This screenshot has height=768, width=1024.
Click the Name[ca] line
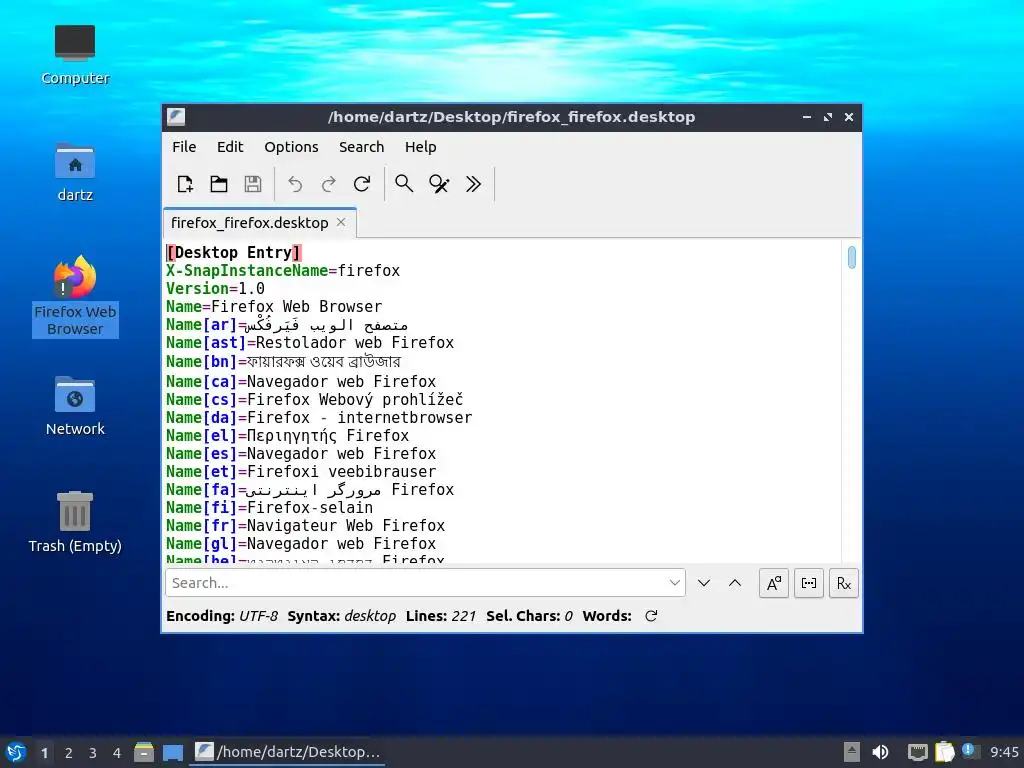[x=301, y=381]
